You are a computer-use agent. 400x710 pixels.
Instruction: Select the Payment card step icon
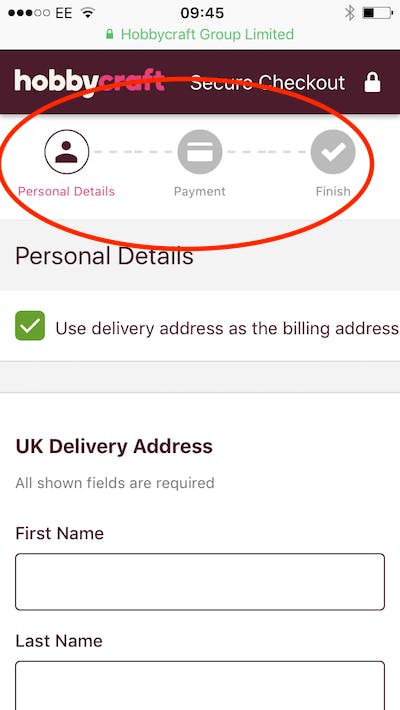coord(200,152)
